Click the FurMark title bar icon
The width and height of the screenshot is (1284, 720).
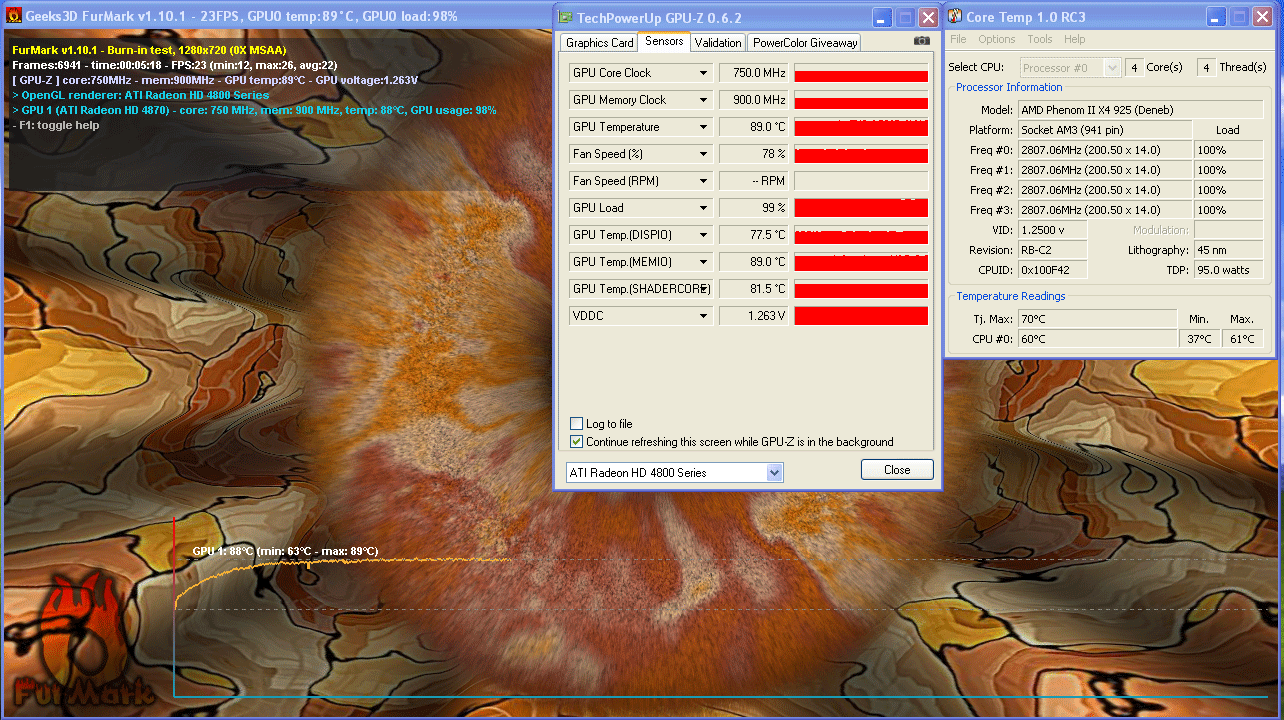click(14, 16)
